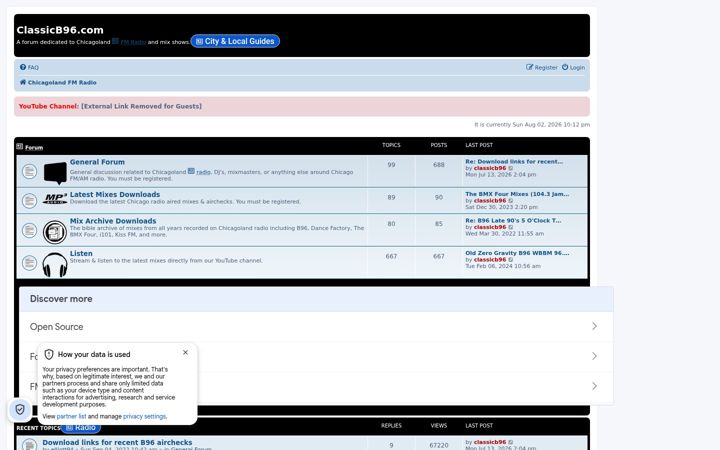The width and height of the screenshot is (720, 450).
Task: Open Mix Archive Downloads forum
Action: (113, 221)
